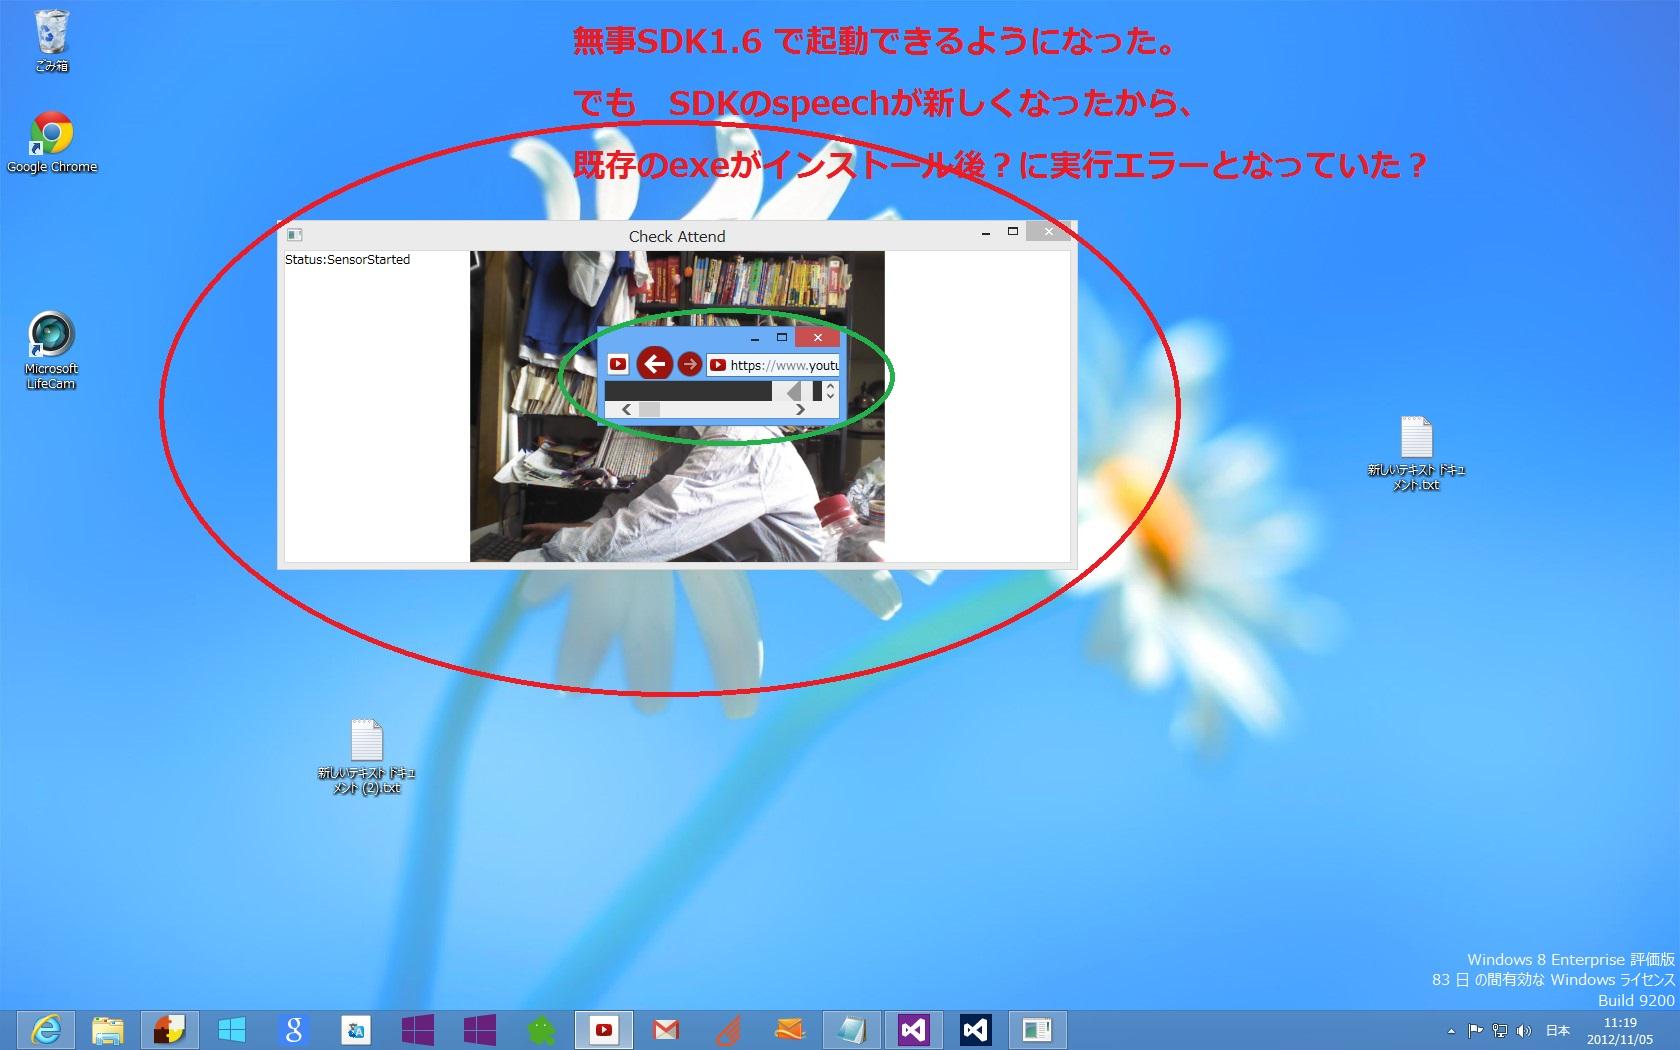Click the Gmail icon in taskbar

(666, 1029)
